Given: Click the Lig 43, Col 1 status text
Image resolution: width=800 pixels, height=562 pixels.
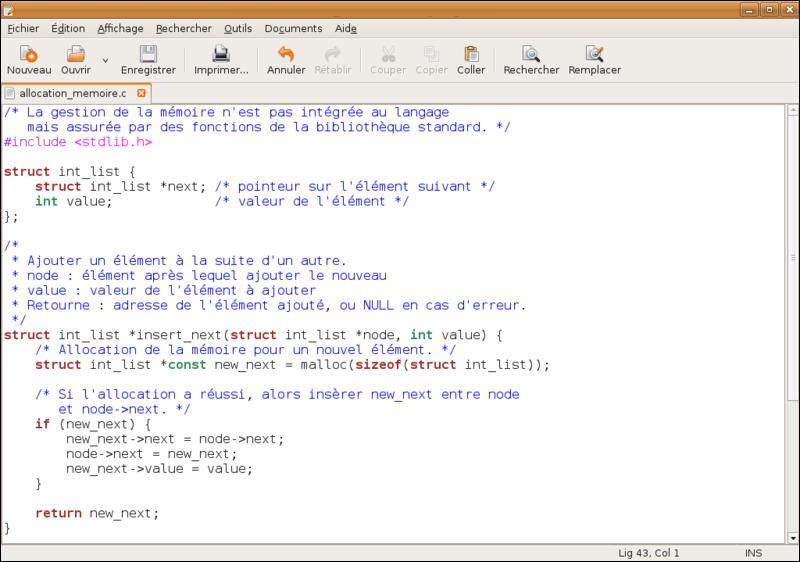Looking at the screenshot, I should pos(648,553).
